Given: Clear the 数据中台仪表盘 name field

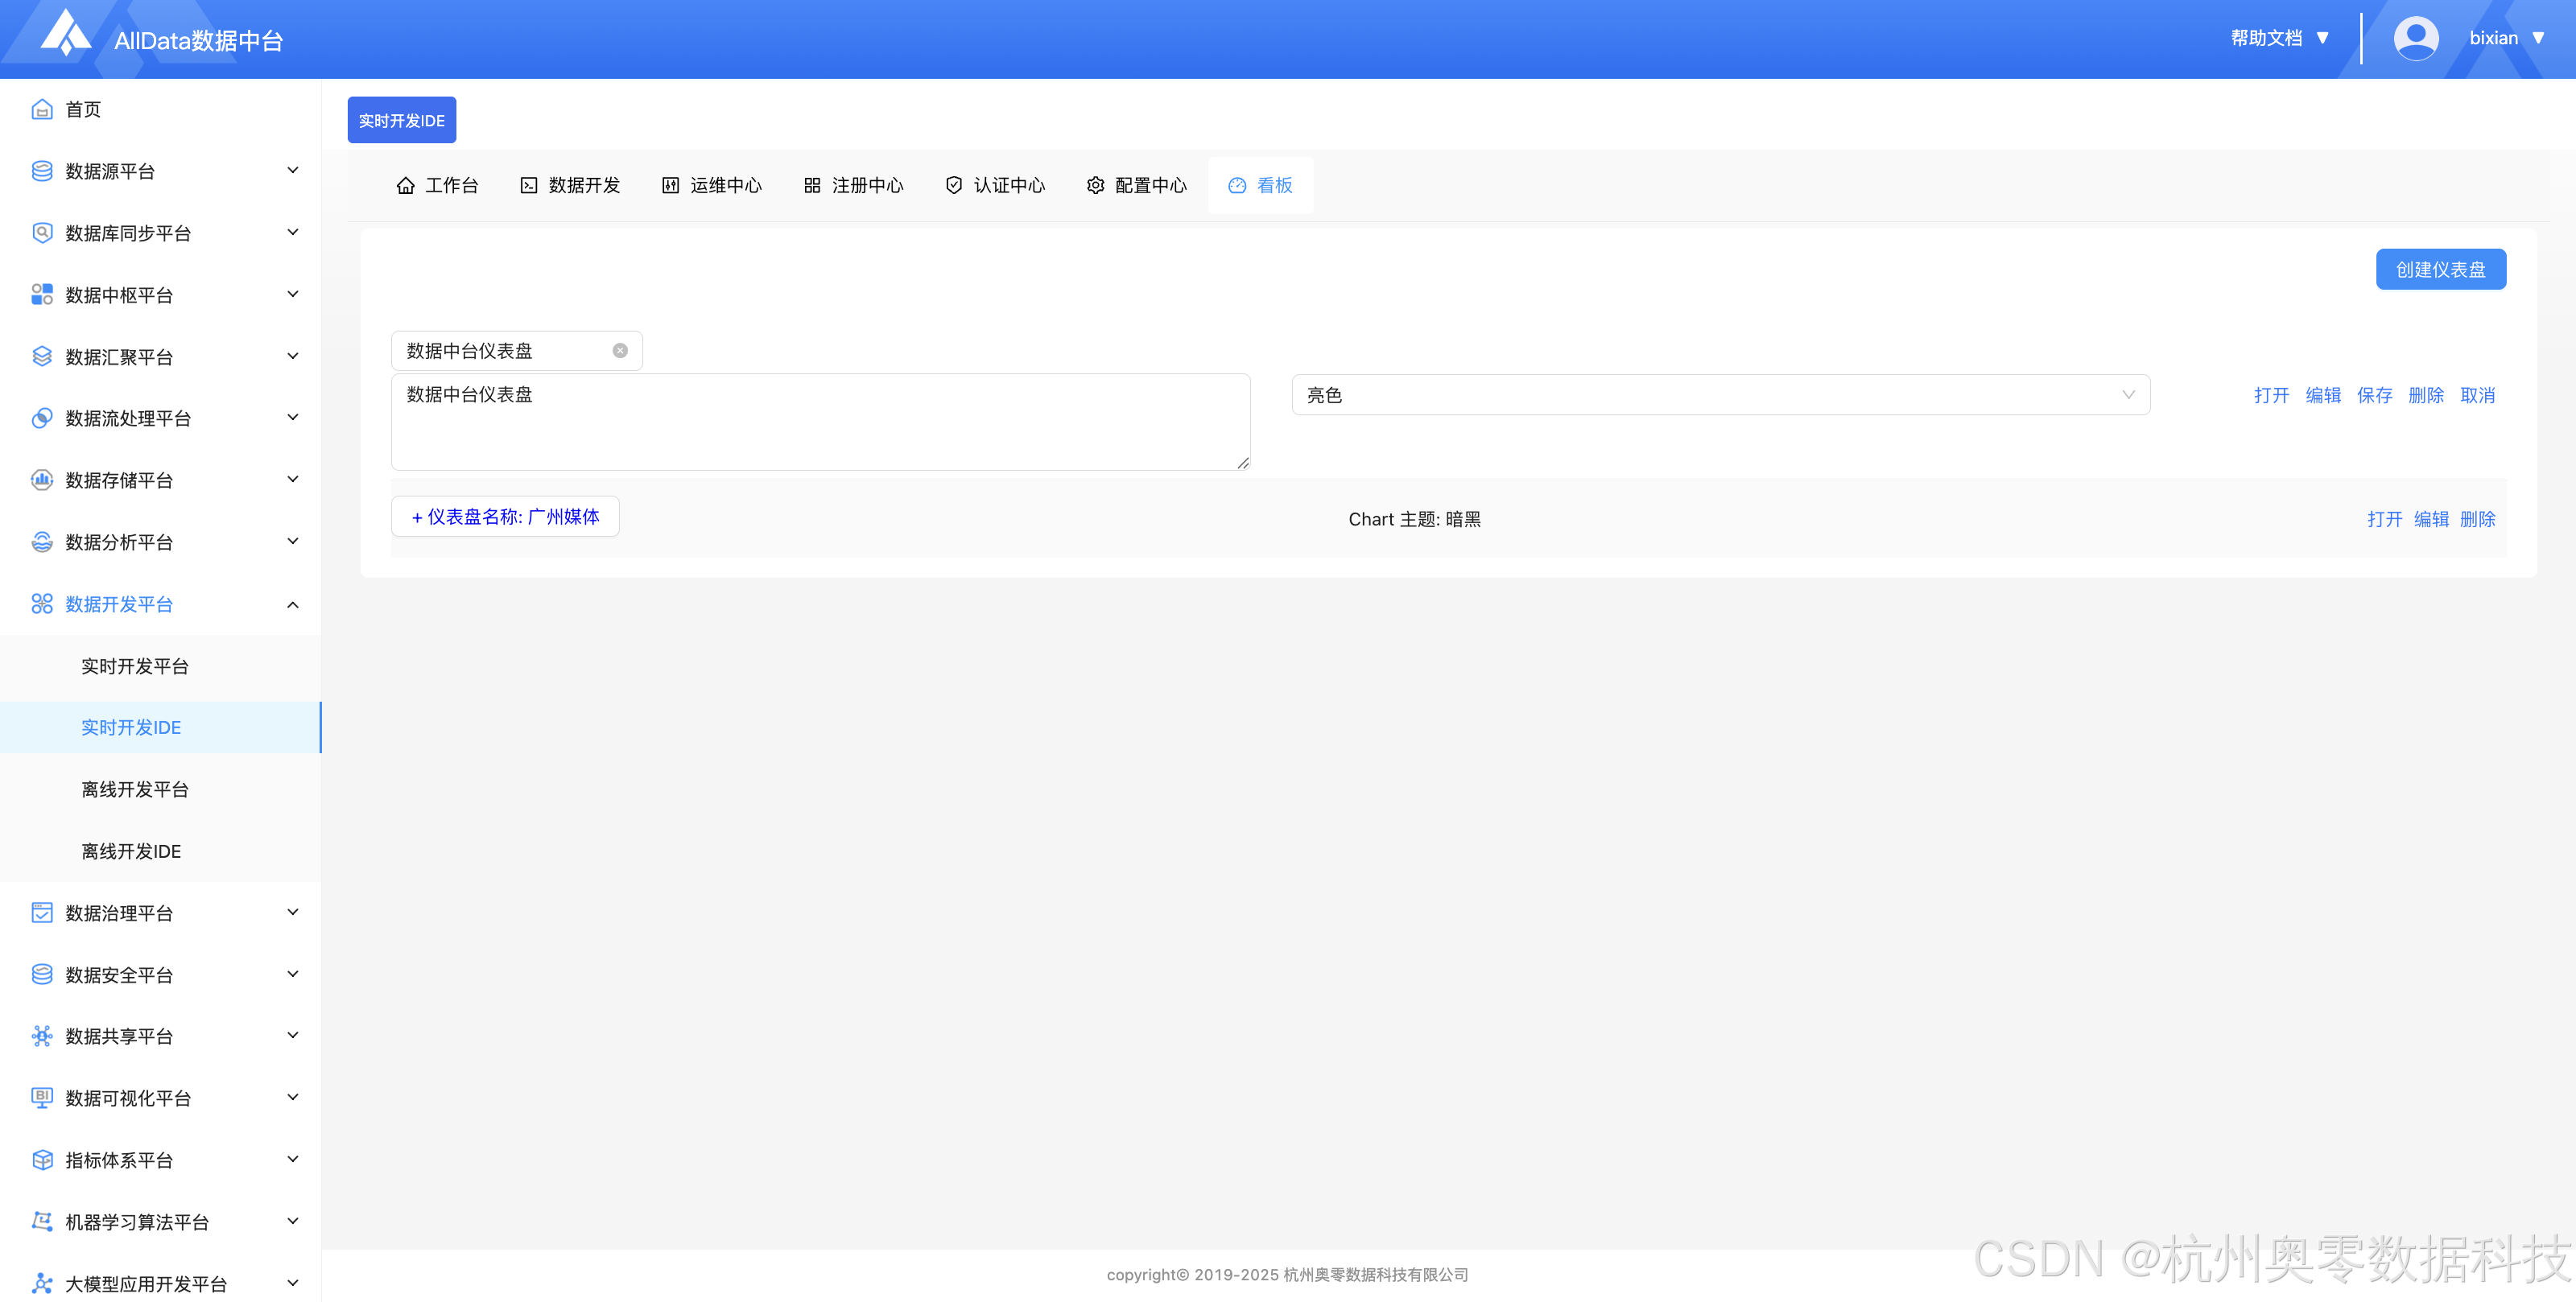Looking at the screenshot, I should click(620, 351).
